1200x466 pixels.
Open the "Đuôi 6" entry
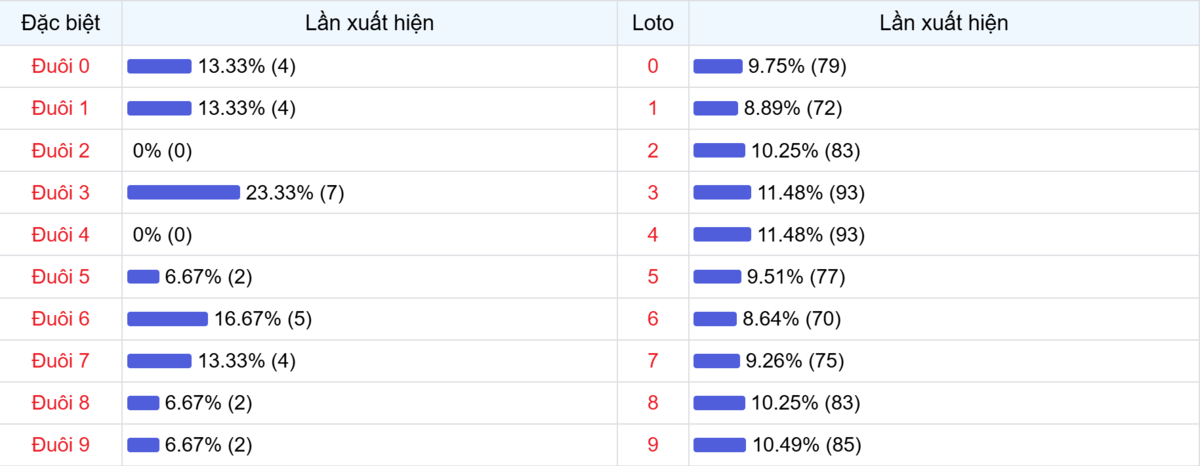(x=61, y=318)
